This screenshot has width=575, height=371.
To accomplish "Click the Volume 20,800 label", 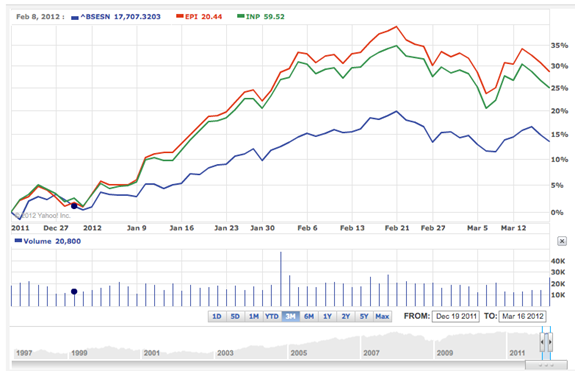I will pos(52,241).
